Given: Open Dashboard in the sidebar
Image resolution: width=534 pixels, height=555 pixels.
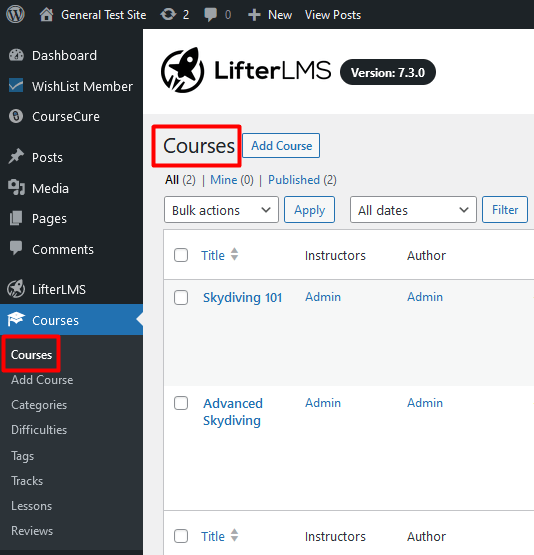Looking at the screenshot, I should tap(64, 56).
